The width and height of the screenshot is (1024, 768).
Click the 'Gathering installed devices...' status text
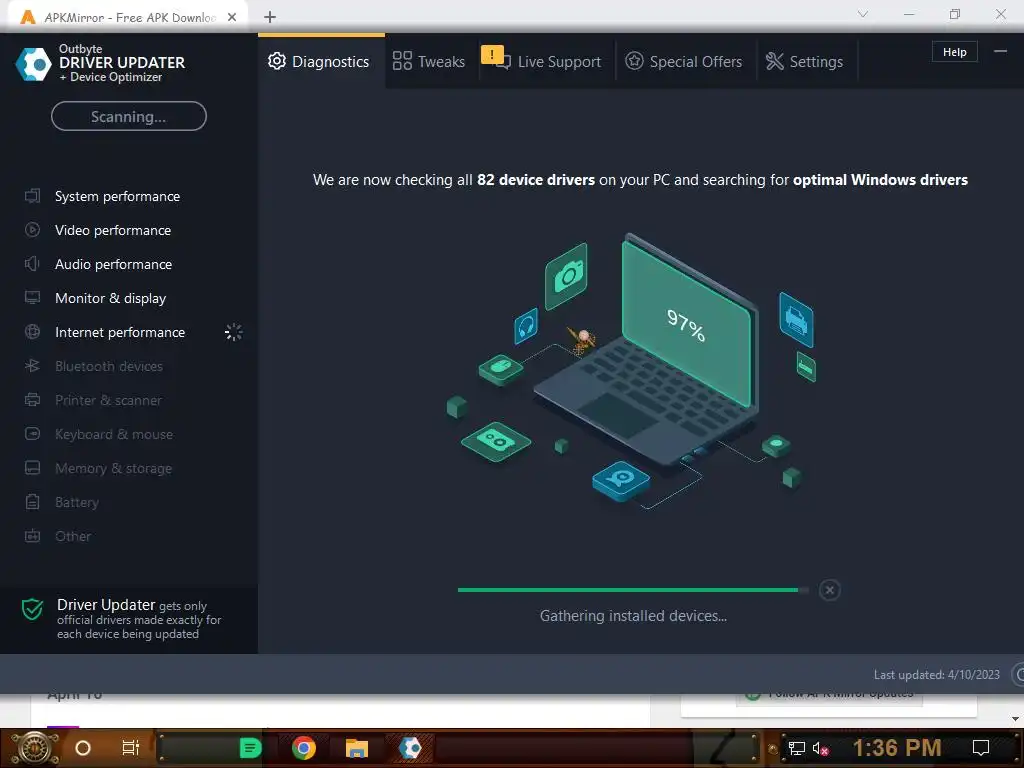click(633, 616)
